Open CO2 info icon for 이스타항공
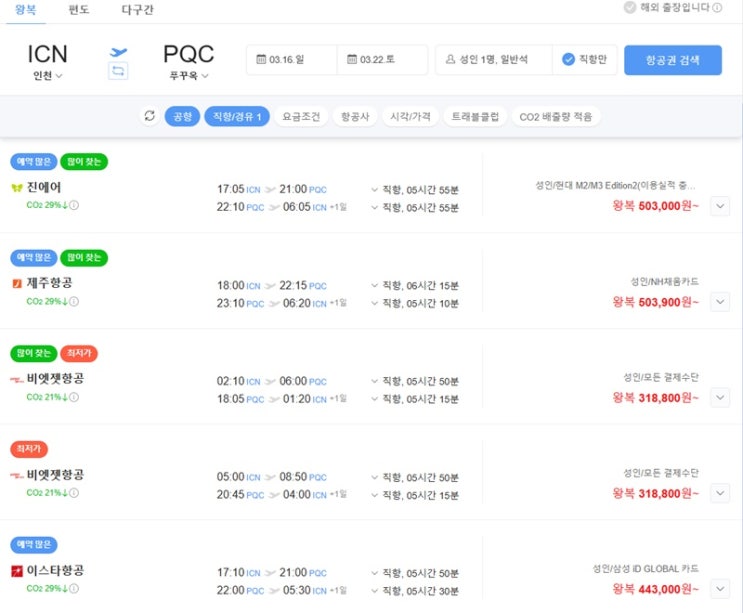This screenshot has height=613, width=743. click(74, 588)
